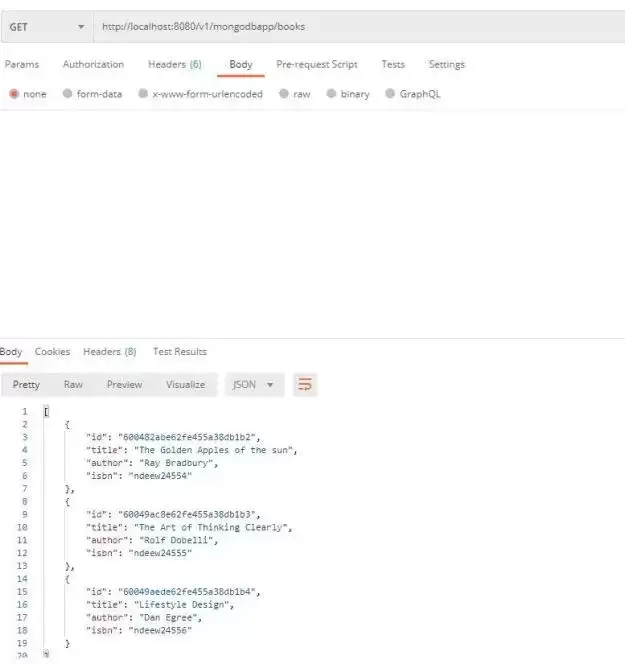The width and height of the screenshot is (625, 664).
Task: Switch to the Params tab
Action: pos(22,64)
